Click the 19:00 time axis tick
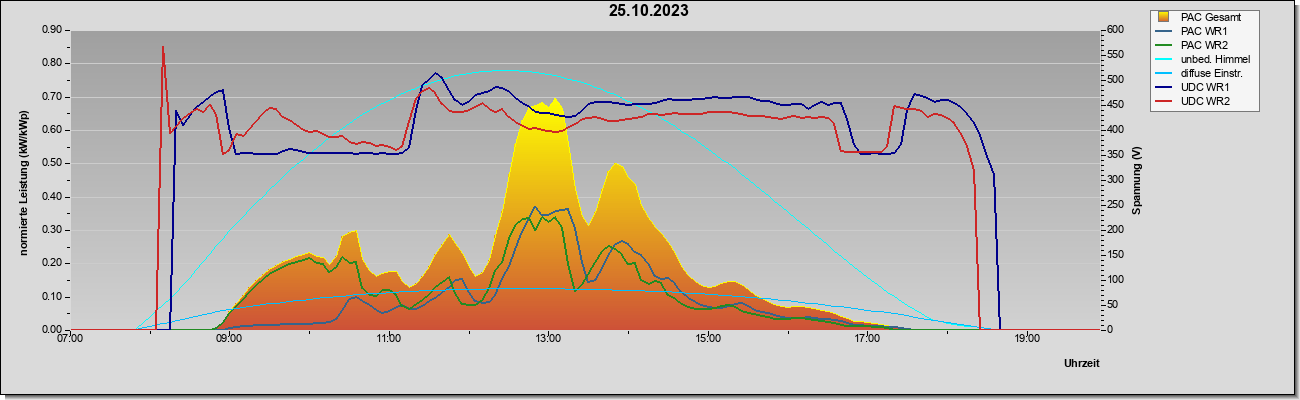1300x400 pixels. (1027, 338)
